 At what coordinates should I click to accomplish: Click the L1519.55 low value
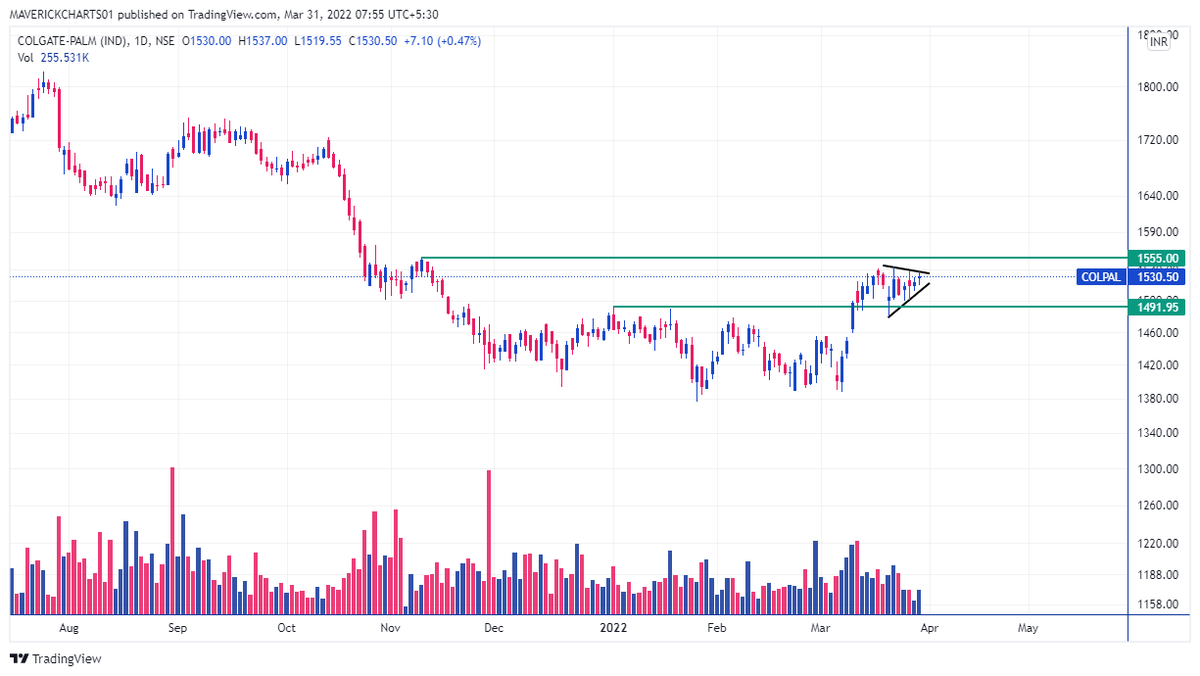[317, 41]
